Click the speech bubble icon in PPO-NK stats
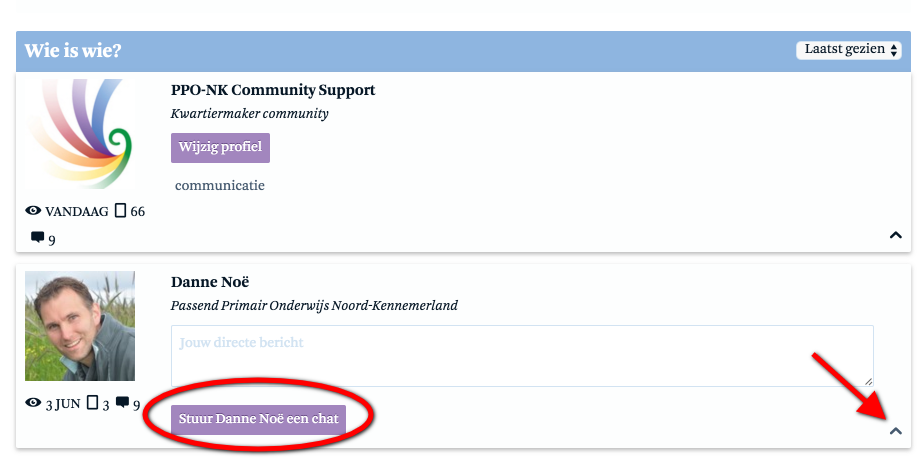 (37, 238)
